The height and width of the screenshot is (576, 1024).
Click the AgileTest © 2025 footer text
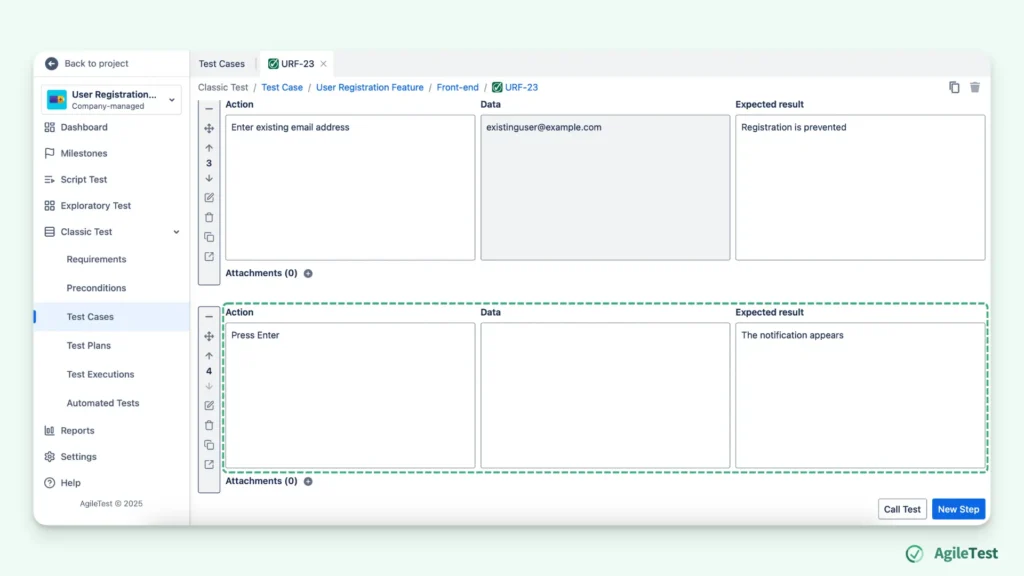pos(111,504)
